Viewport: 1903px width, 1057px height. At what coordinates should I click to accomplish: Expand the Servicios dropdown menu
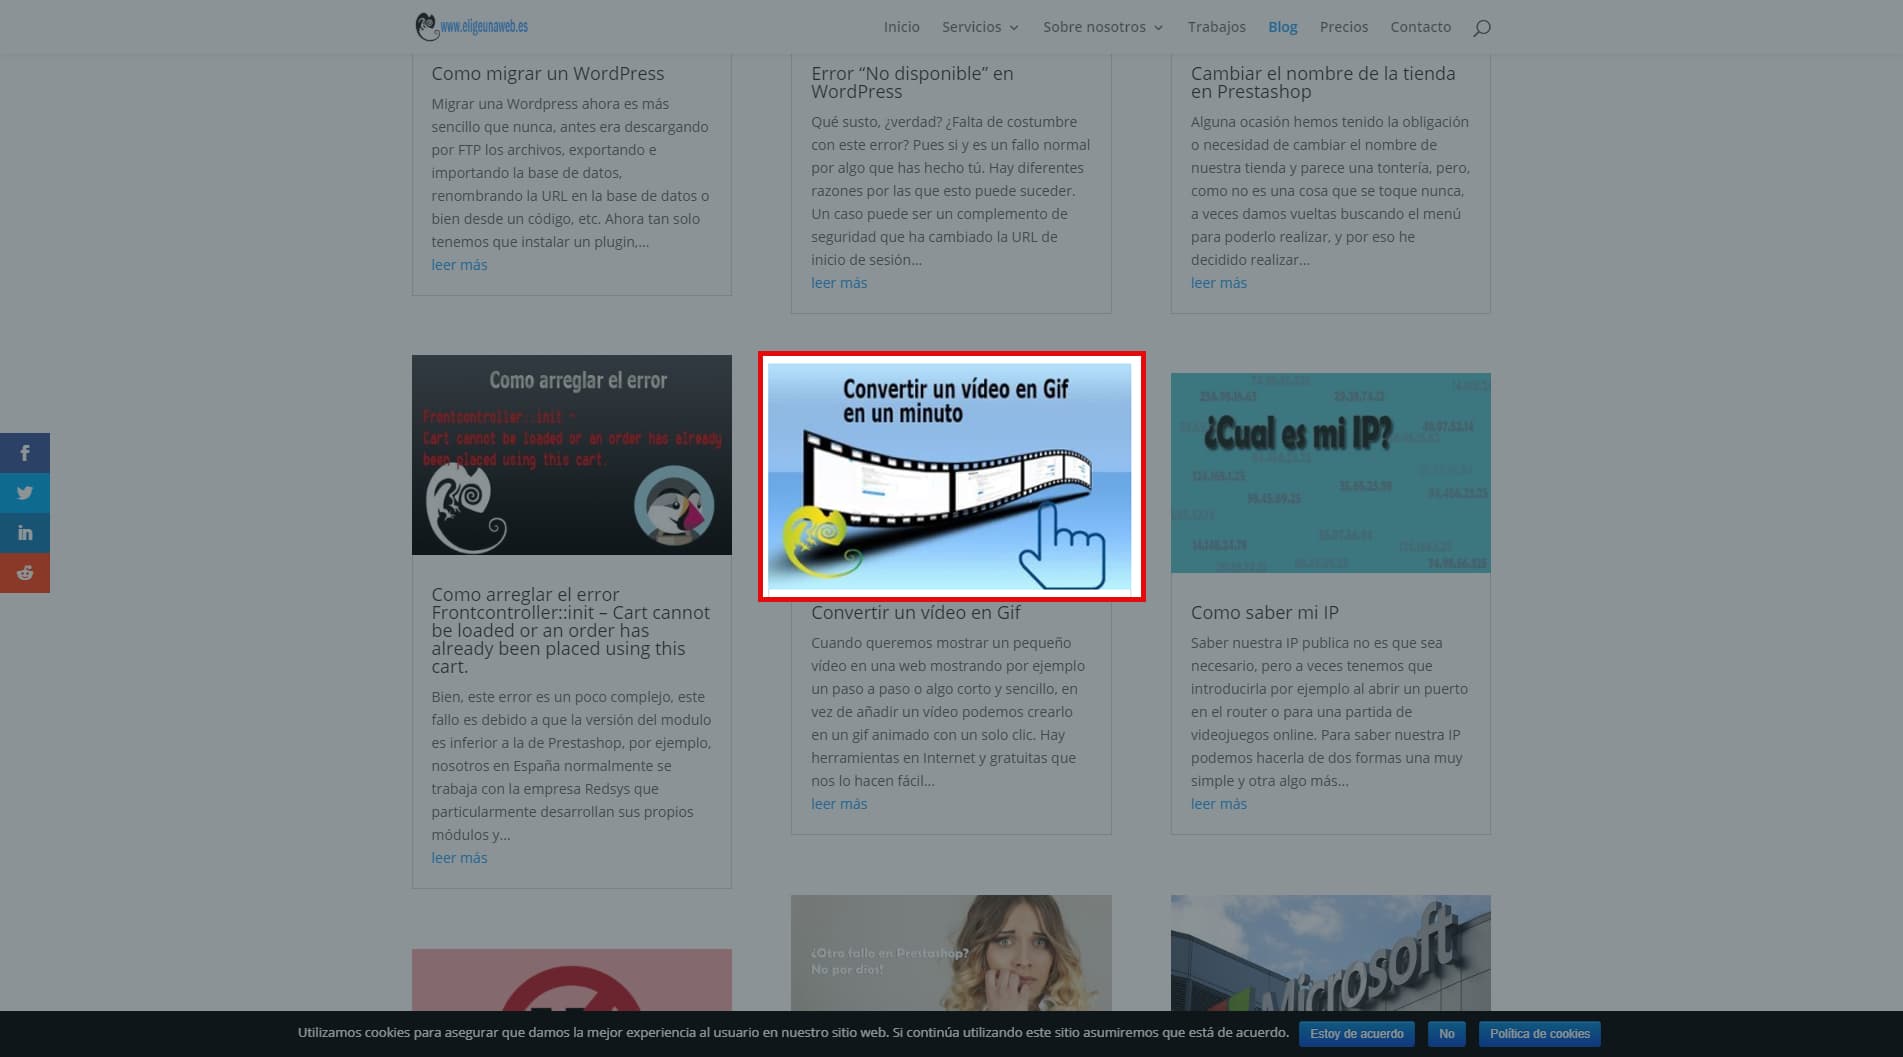(x=979, y=27)
